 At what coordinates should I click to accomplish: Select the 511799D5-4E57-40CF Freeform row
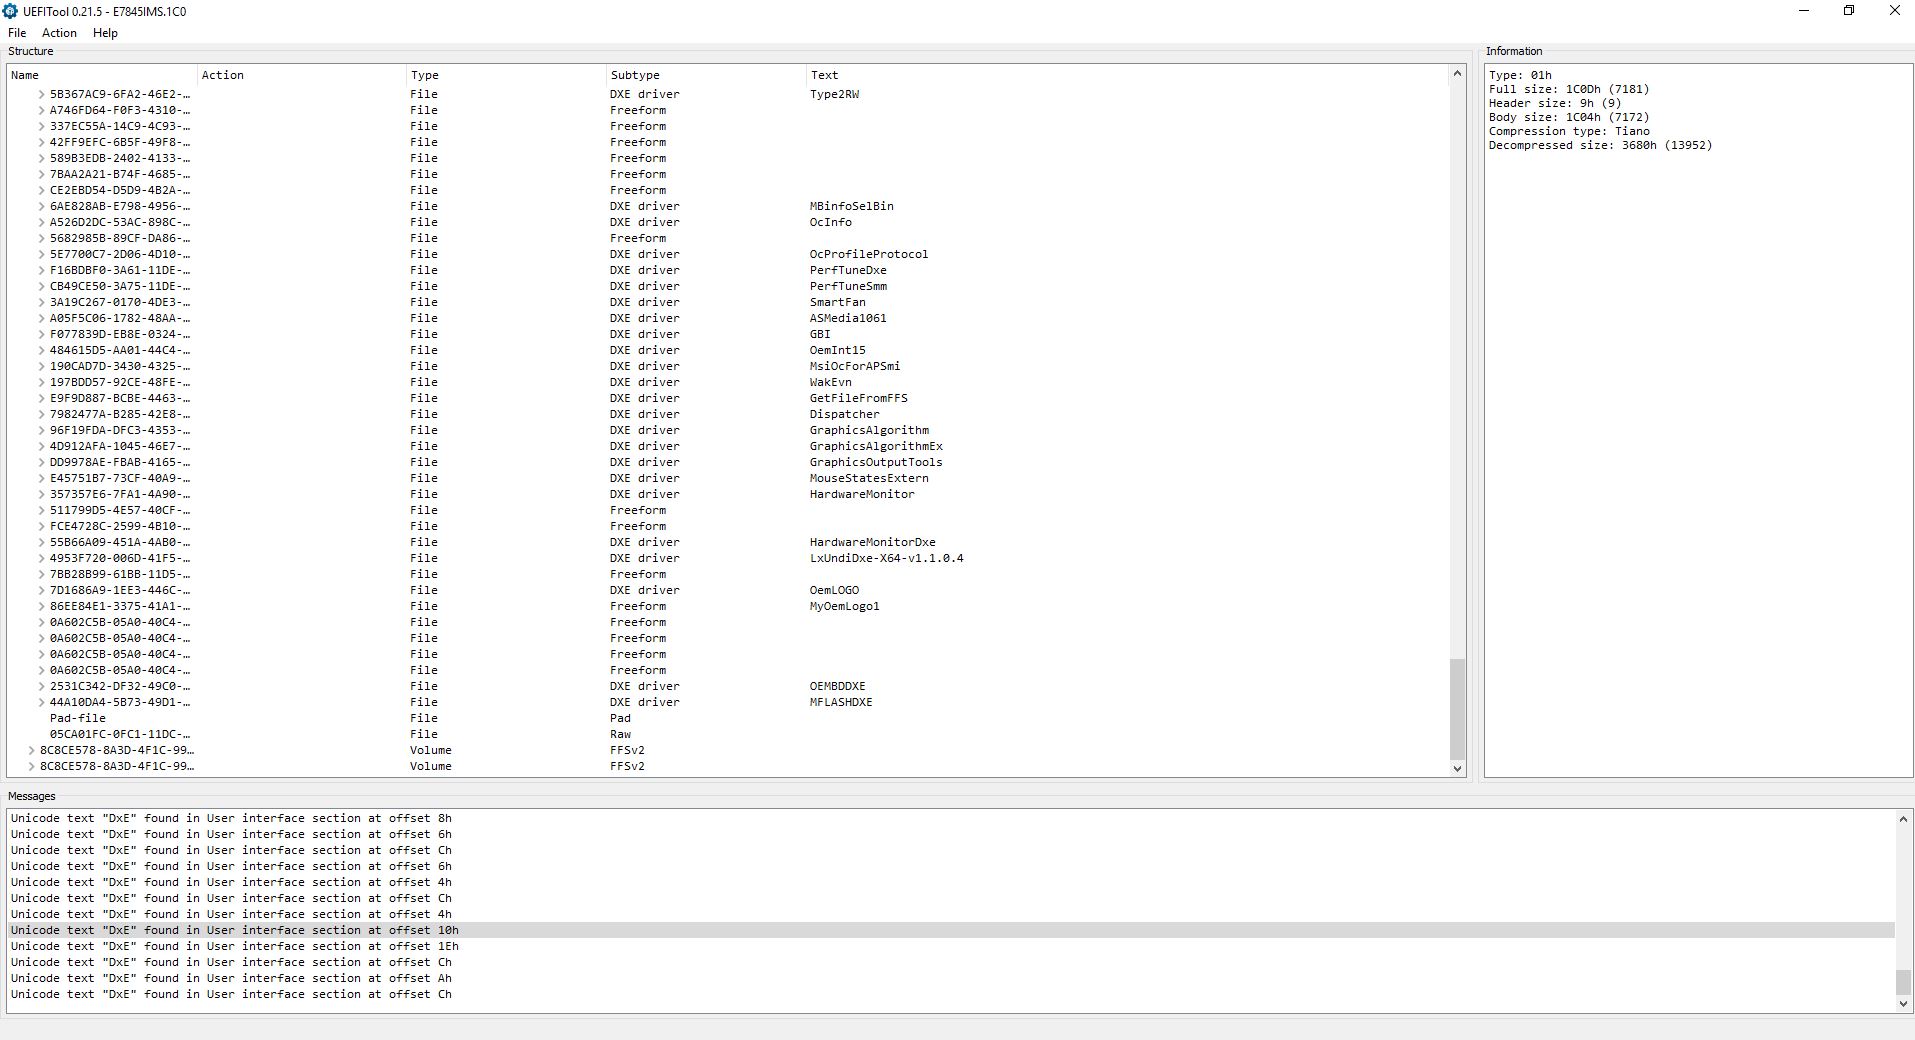(x=728, y=510)
